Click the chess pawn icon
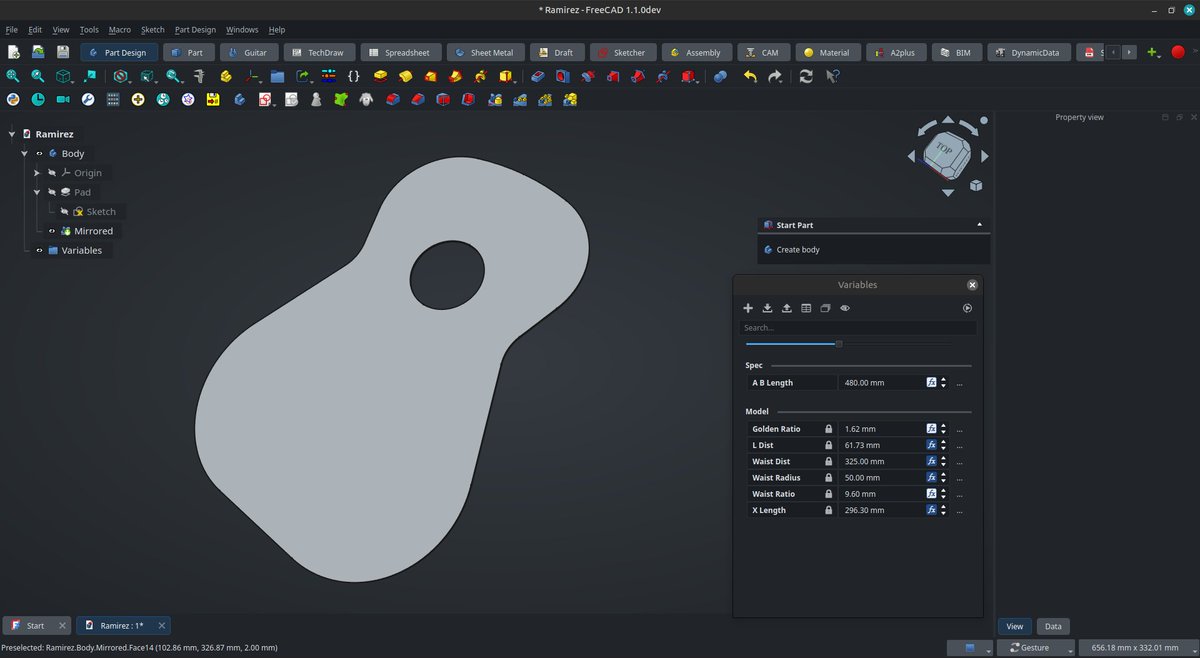The image size is (1200, 658). [316, 100]
